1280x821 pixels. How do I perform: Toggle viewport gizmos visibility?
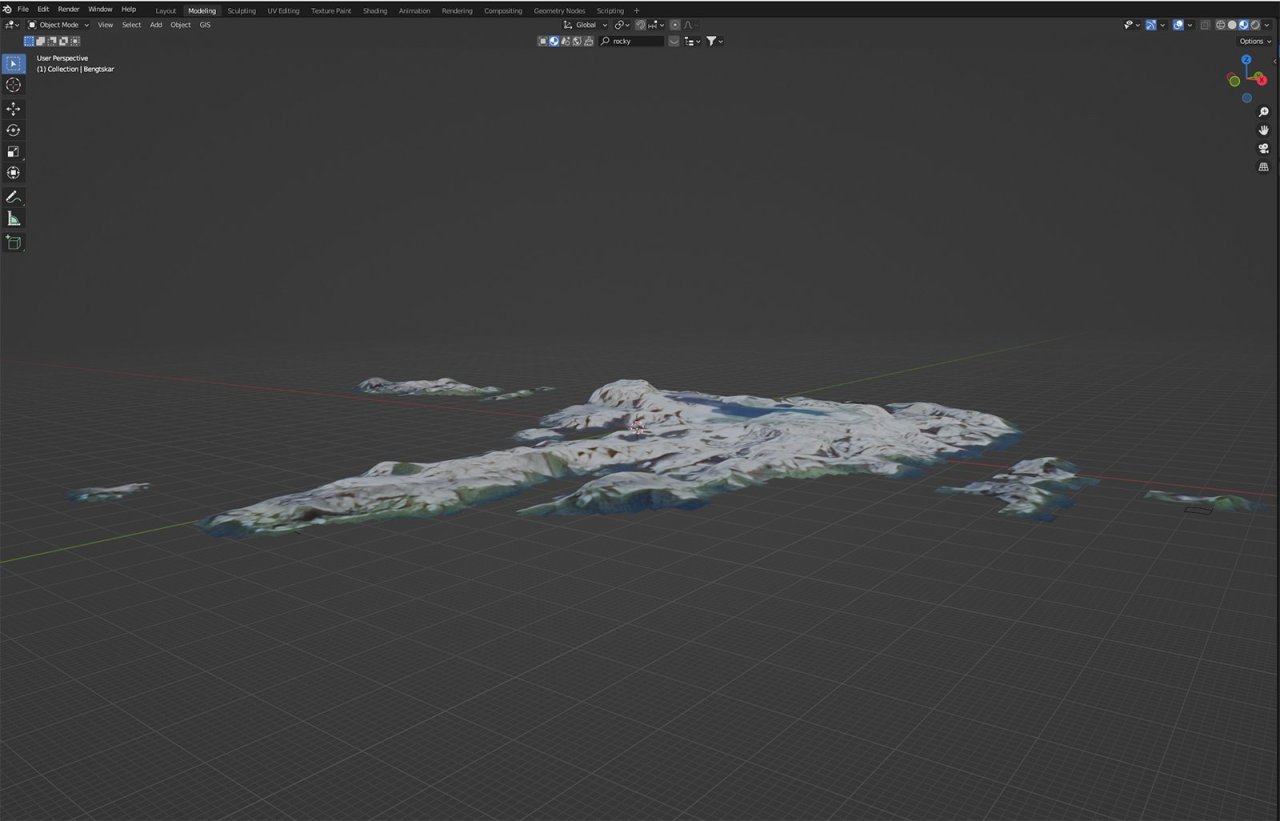point(1151,25)
